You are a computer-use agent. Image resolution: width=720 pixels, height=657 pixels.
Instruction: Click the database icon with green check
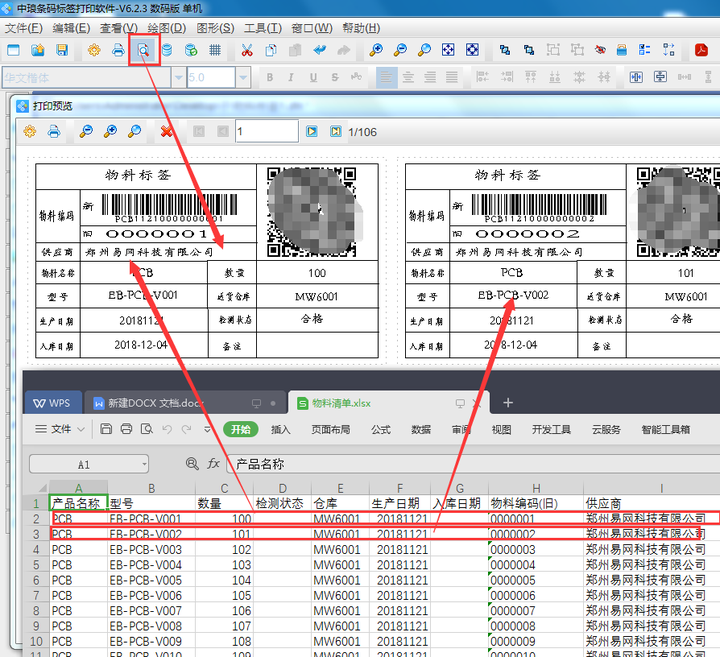pyautogui.click(x=191, y=50)
